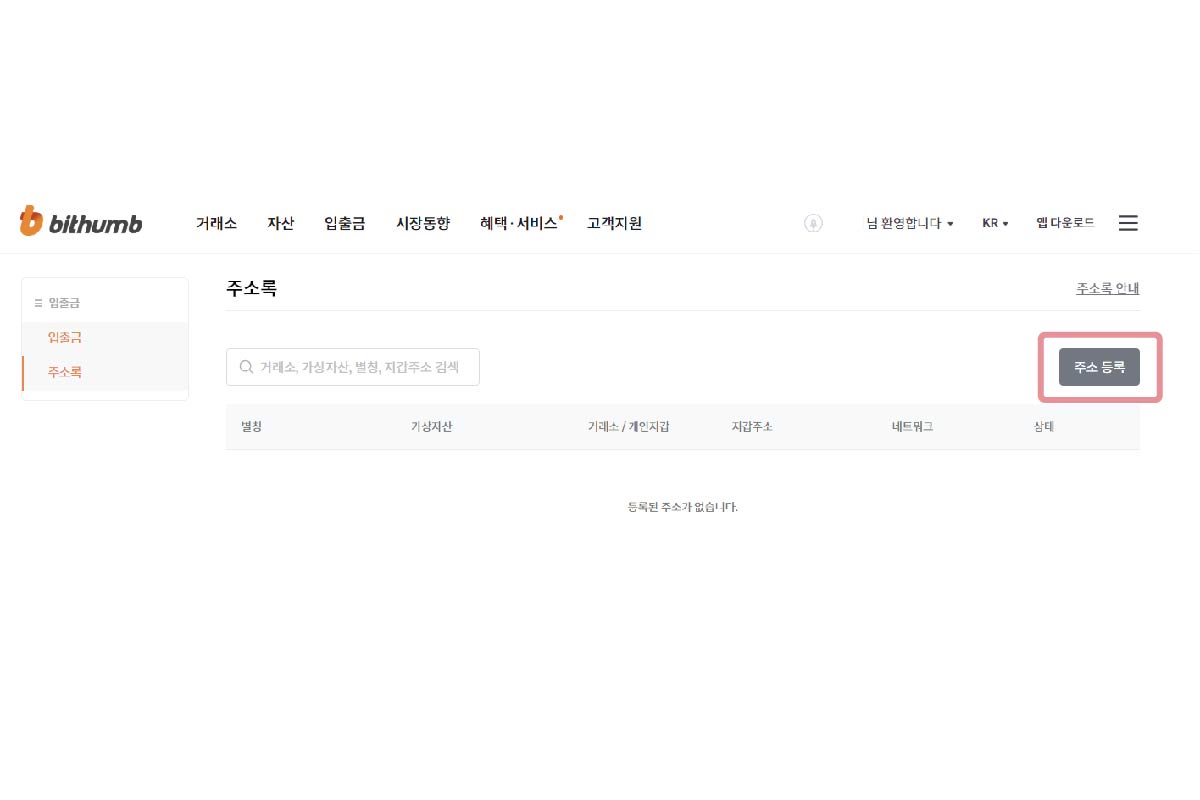Open the KR language dropdown
The width and height of the screenshot is (1200, 800).
994,223
